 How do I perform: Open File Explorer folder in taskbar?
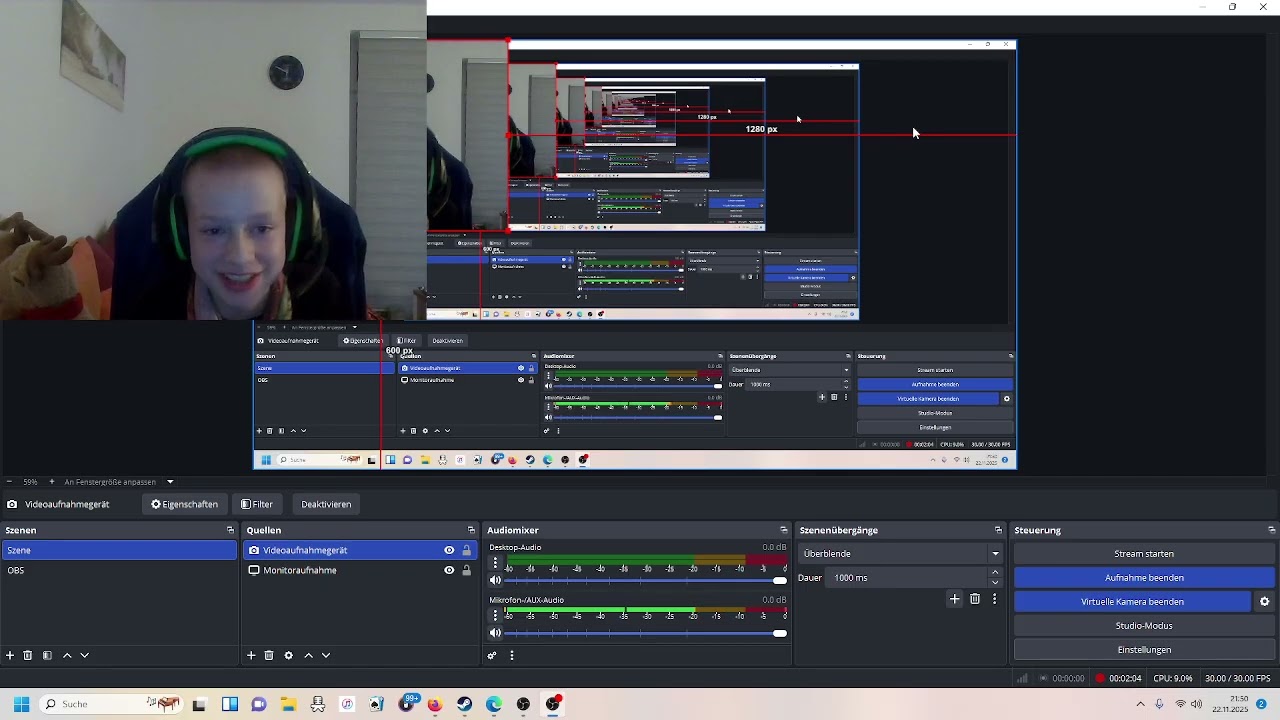(288, 704)
